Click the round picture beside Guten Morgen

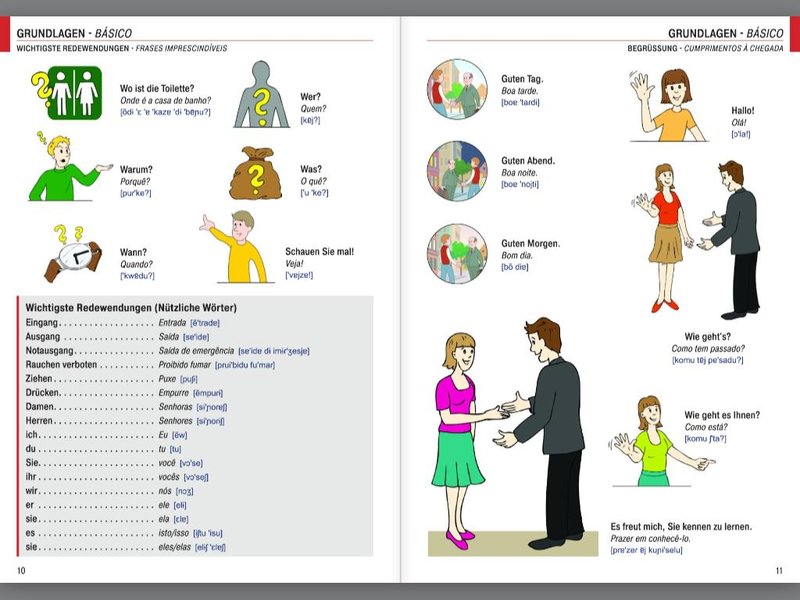457,254
